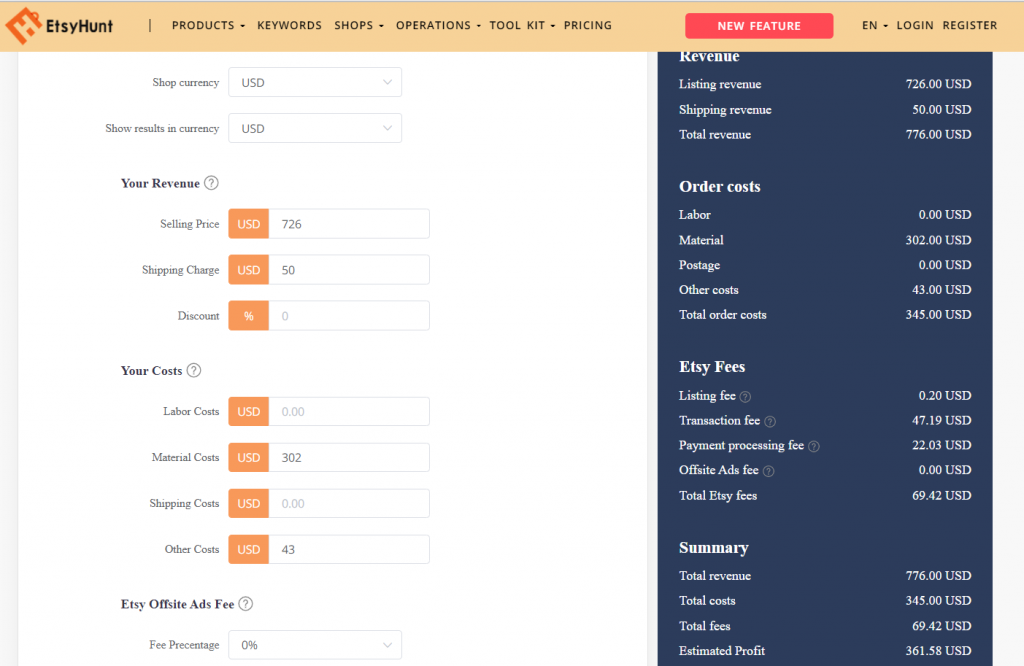Click the Transaction fee info icon
Screen dimensions: 1024x666
(x=770, y=421)
